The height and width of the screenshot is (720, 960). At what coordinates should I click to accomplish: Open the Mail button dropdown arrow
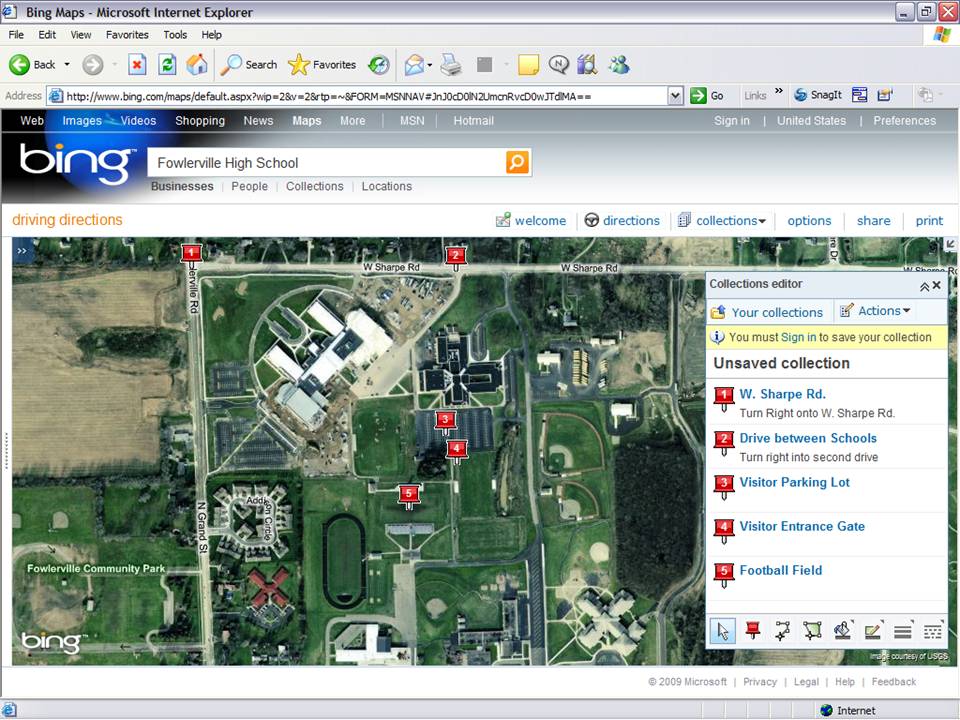tap(430, 64)
